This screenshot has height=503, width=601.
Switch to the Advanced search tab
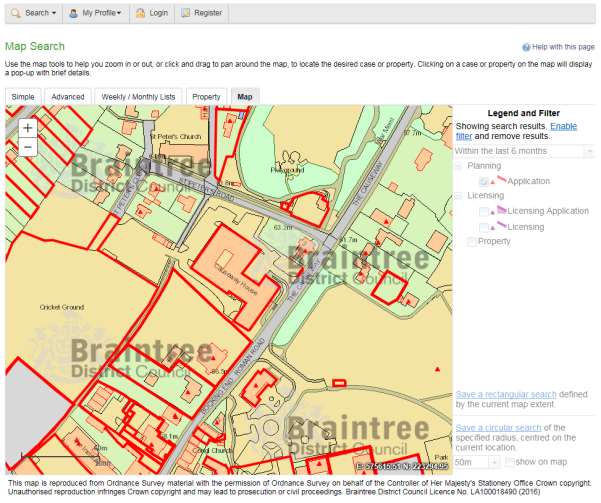68,97
